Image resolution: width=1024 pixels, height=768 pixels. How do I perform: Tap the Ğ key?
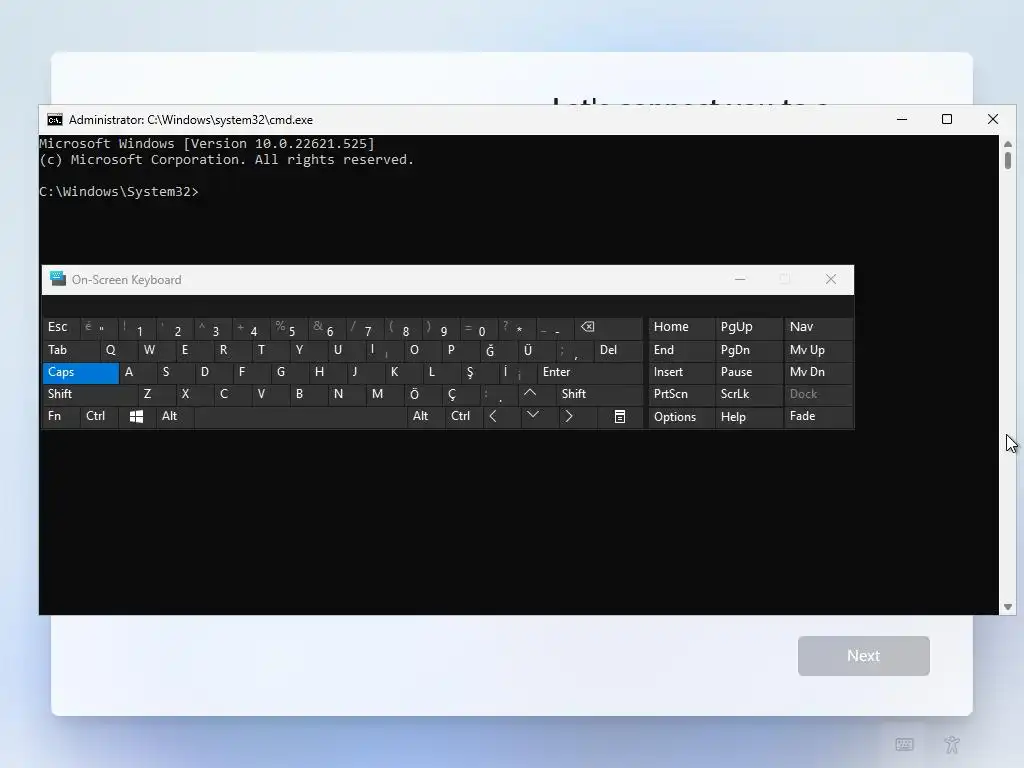[498, 350]
